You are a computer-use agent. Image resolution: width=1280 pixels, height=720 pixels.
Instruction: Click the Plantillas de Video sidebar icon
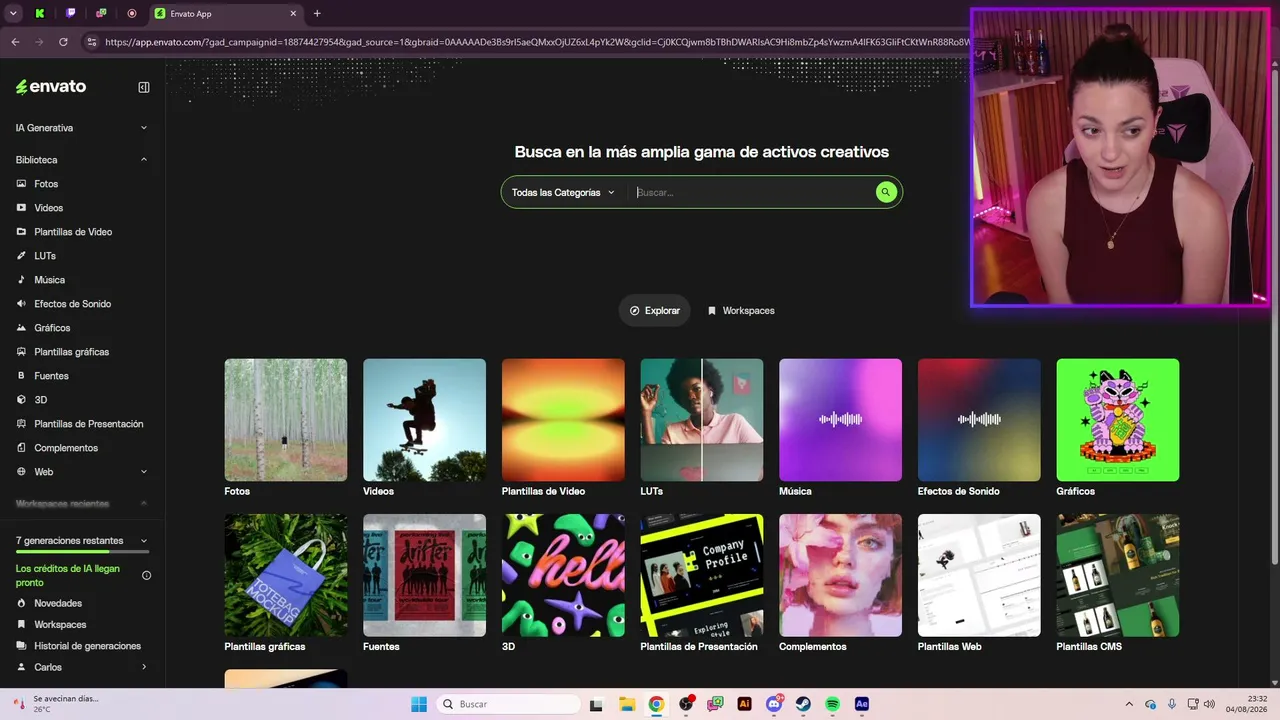click(x=21, y=232)
